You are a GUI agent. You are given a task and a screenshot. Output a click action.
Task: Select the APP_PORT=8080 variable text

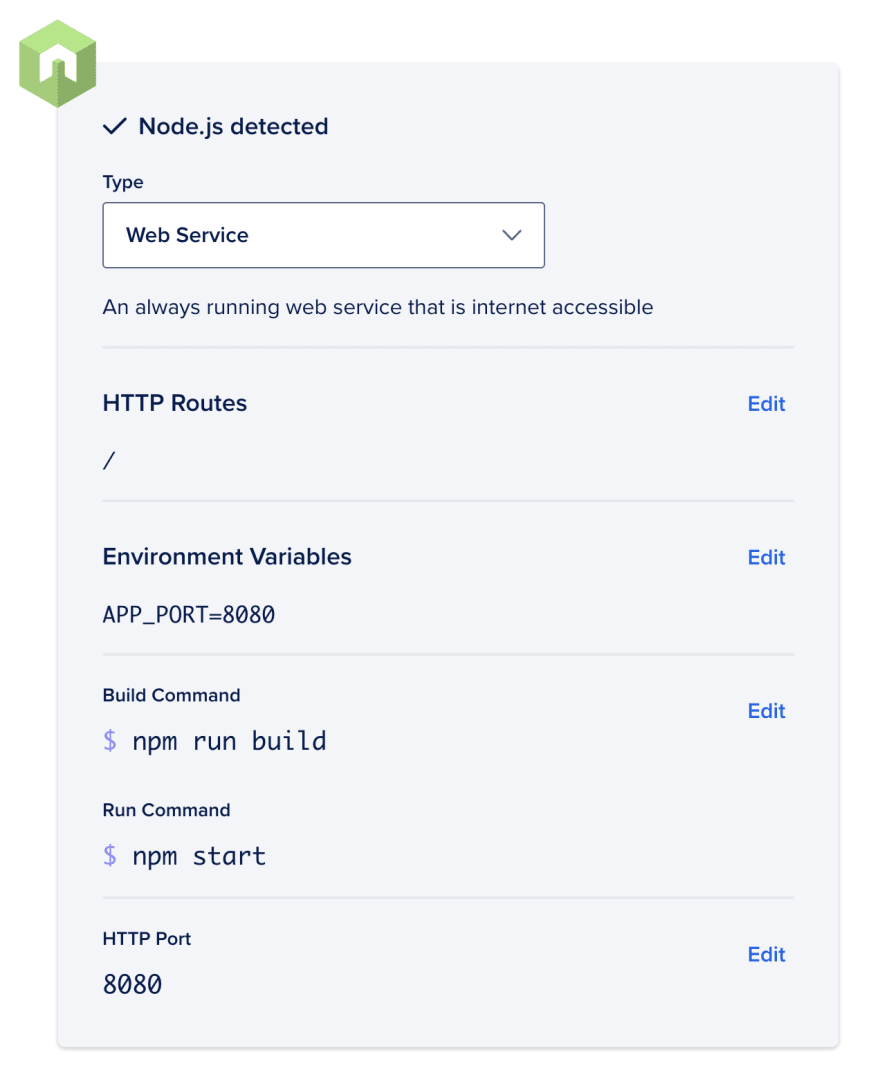click(189, 614)
